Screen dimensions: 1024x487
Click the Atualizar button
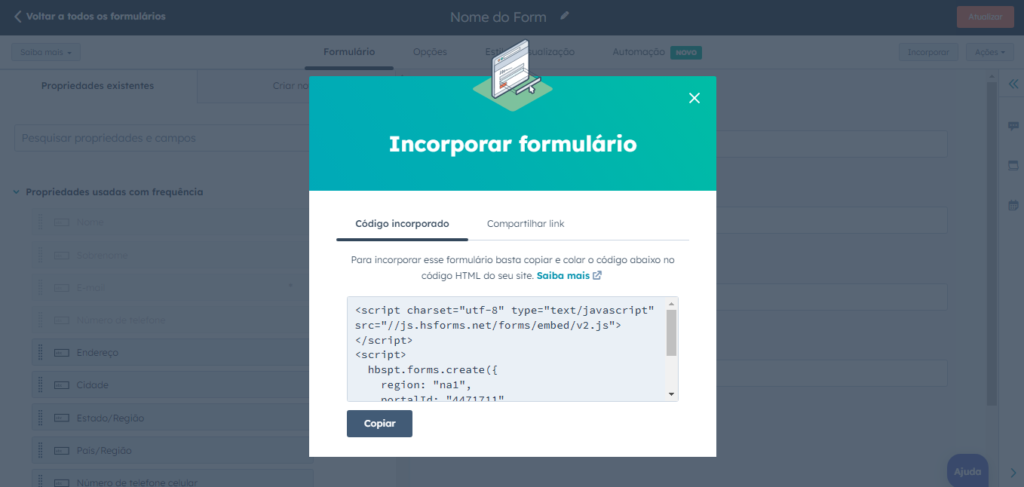(x=985, y=17)
